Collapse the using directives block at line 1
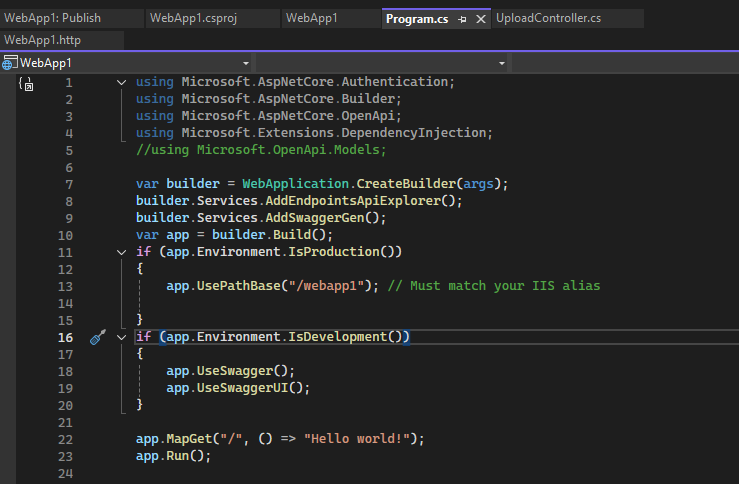 point(122,82)
